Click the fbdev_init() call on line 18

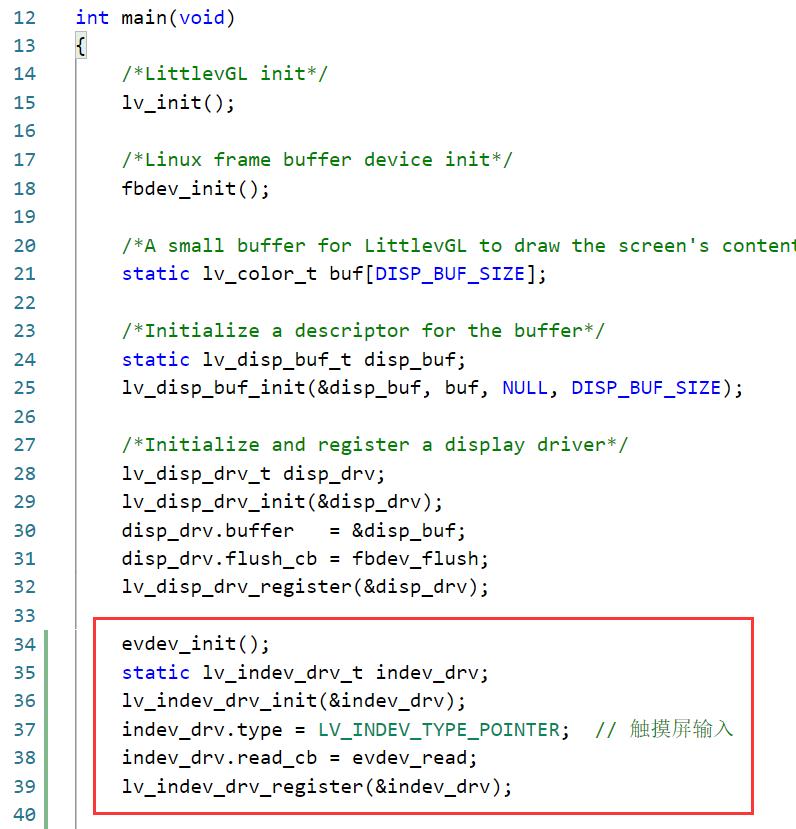point(196,189)
